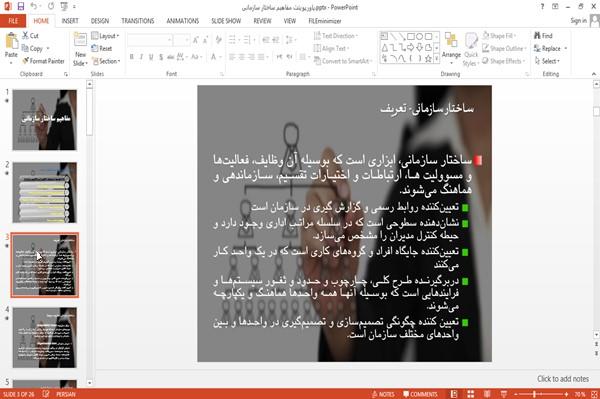Start Slide Show from status bar icon
The image size is (600, 399).
[x=504, y=394]
